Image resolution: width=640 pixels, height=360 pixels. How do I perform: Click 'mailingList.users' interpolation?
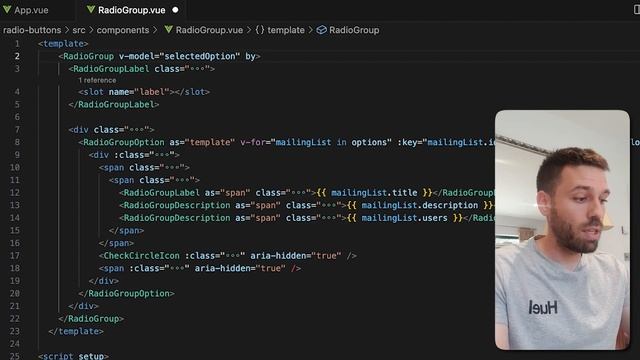(404, 218)
